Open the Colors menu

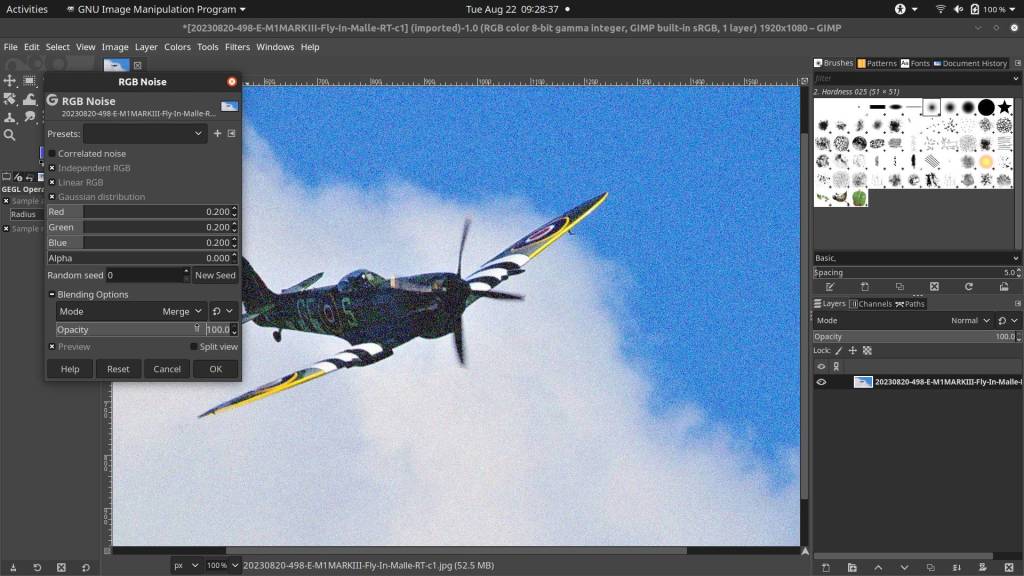(177, 47)
